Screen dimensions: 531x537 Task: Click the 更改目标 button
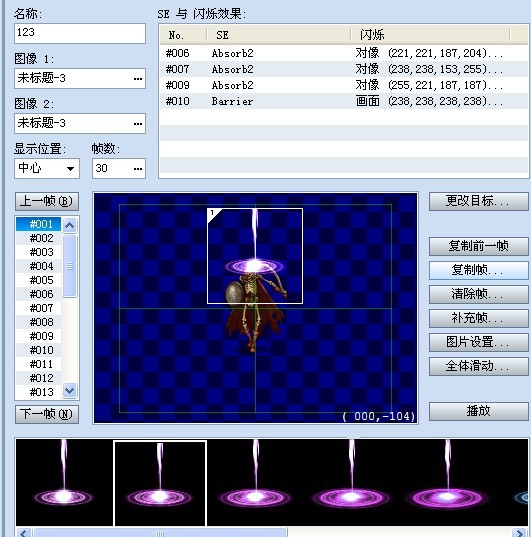point(479,201)
